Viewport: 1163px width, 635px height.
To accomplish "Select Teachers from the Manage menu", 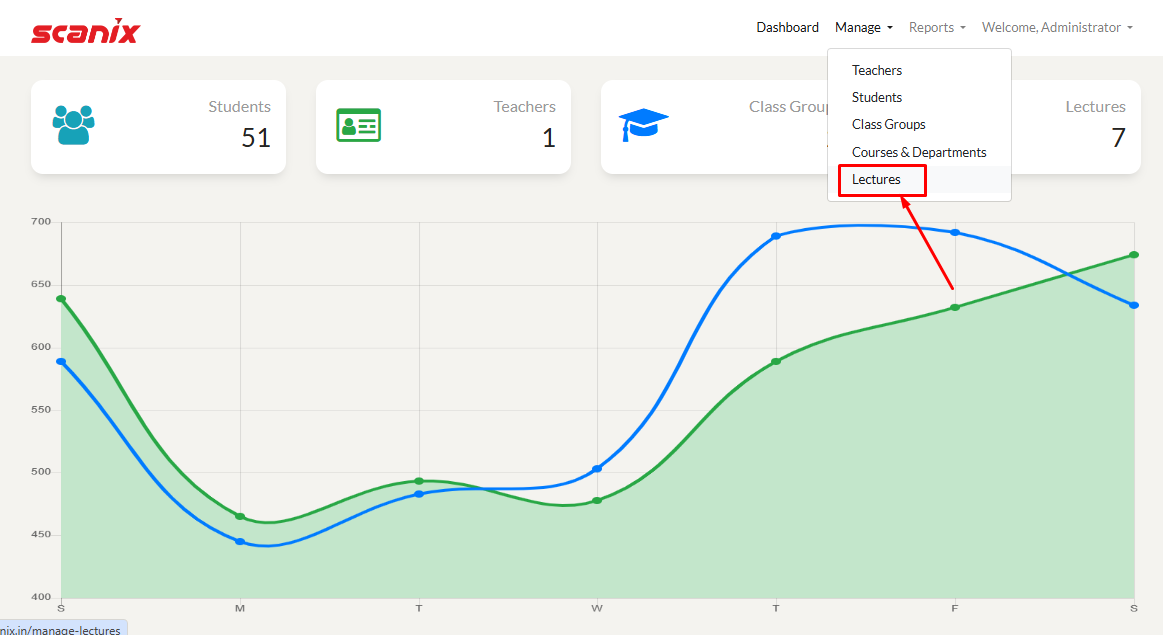I will (876, 70).
